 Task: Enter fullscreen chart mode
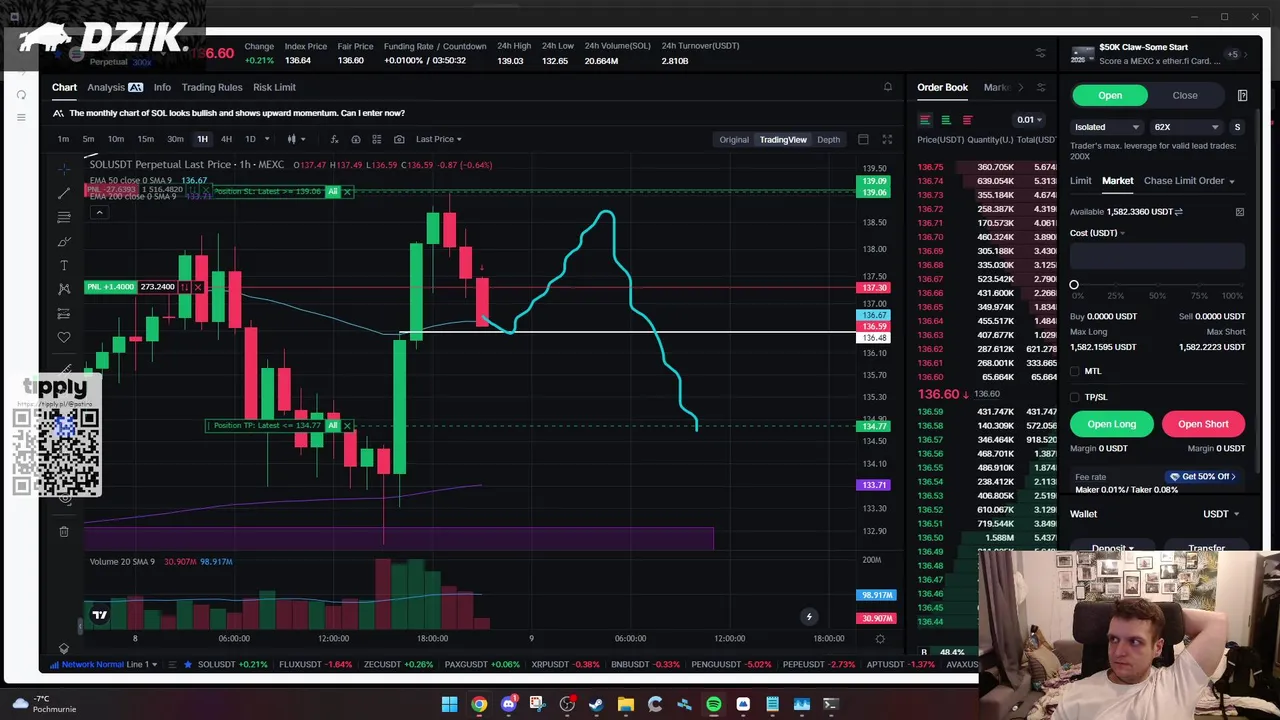click(x=886, y=139)
